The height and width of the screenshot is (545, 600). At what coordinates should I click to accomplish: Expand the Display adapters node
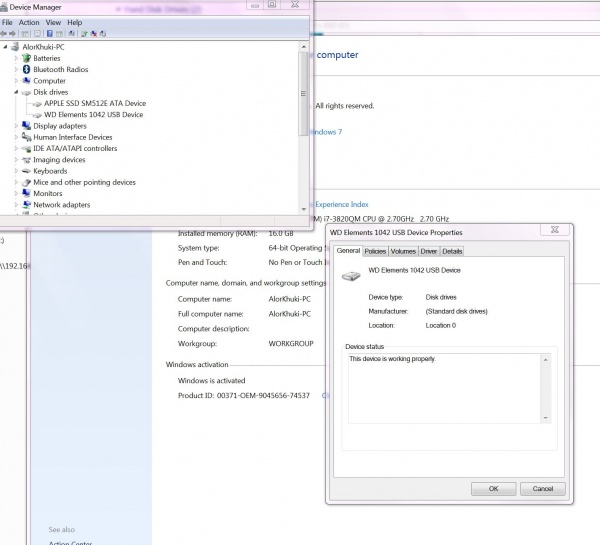point(16,126)
